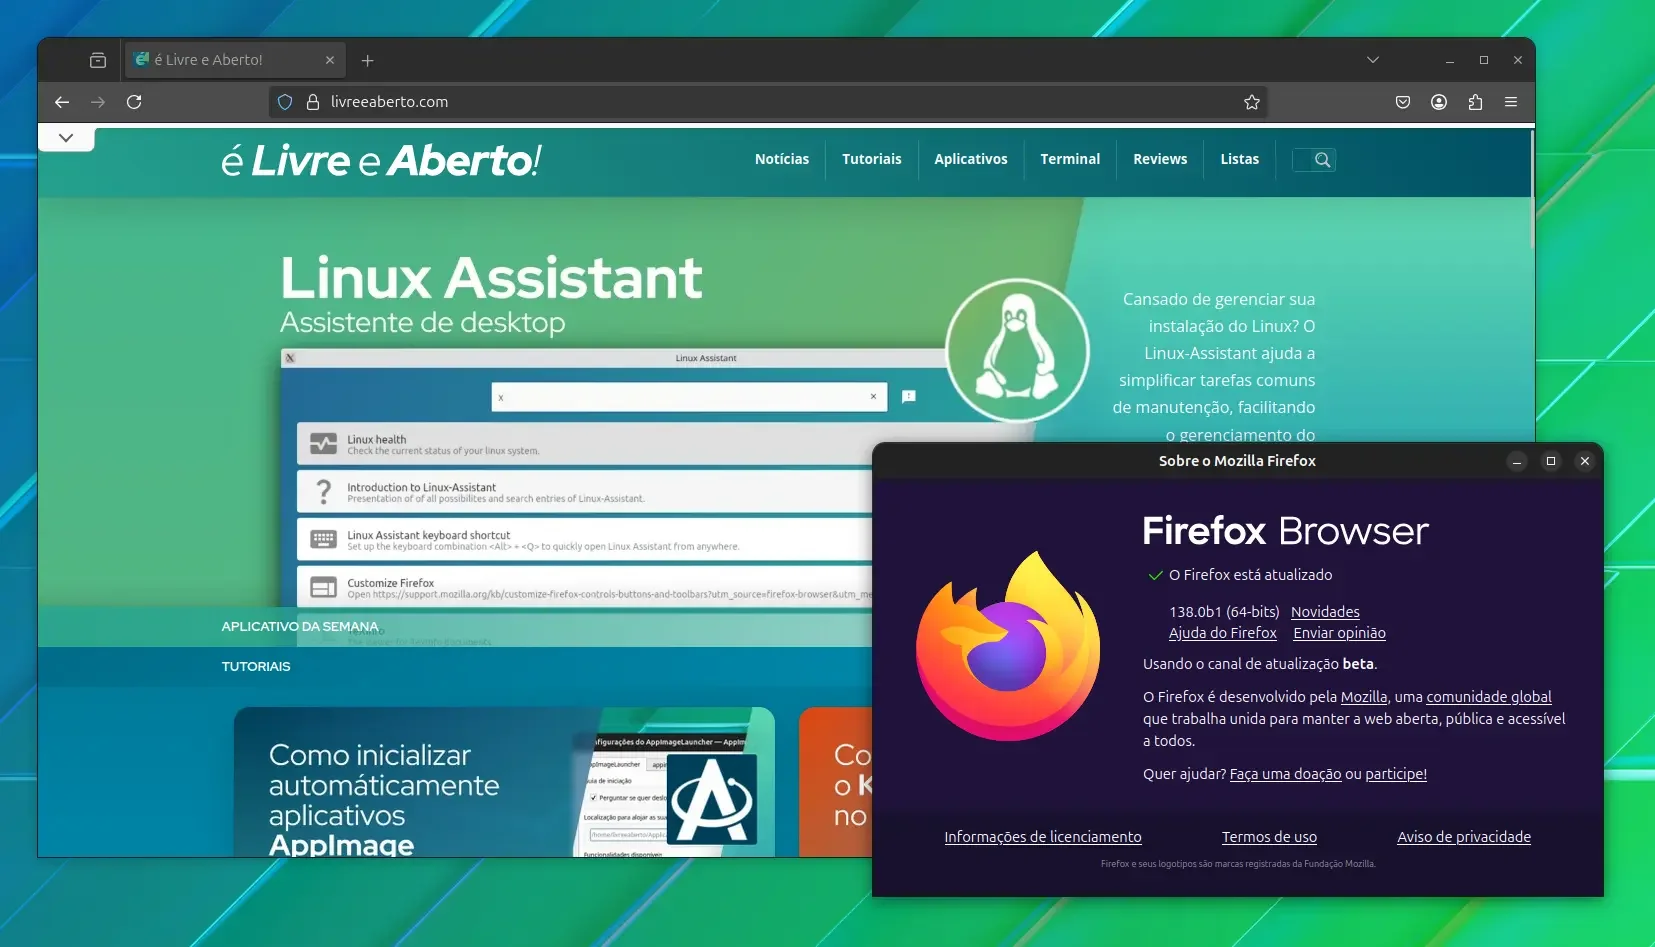
Task: Reload the current page
Action: pos(134,102)
